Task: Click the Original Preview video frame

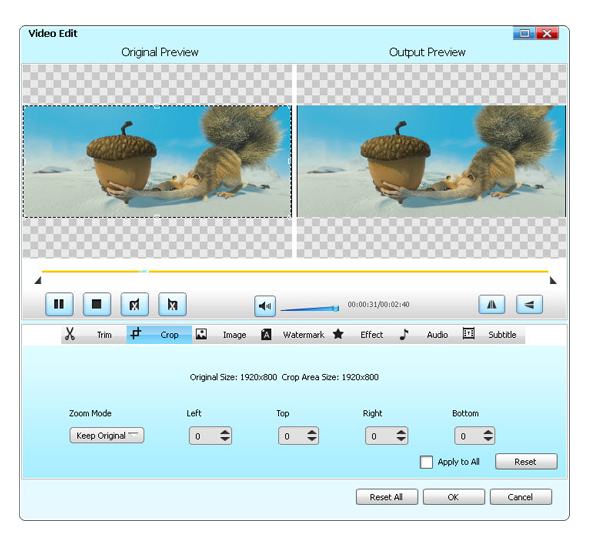Action: coord(157,161)
